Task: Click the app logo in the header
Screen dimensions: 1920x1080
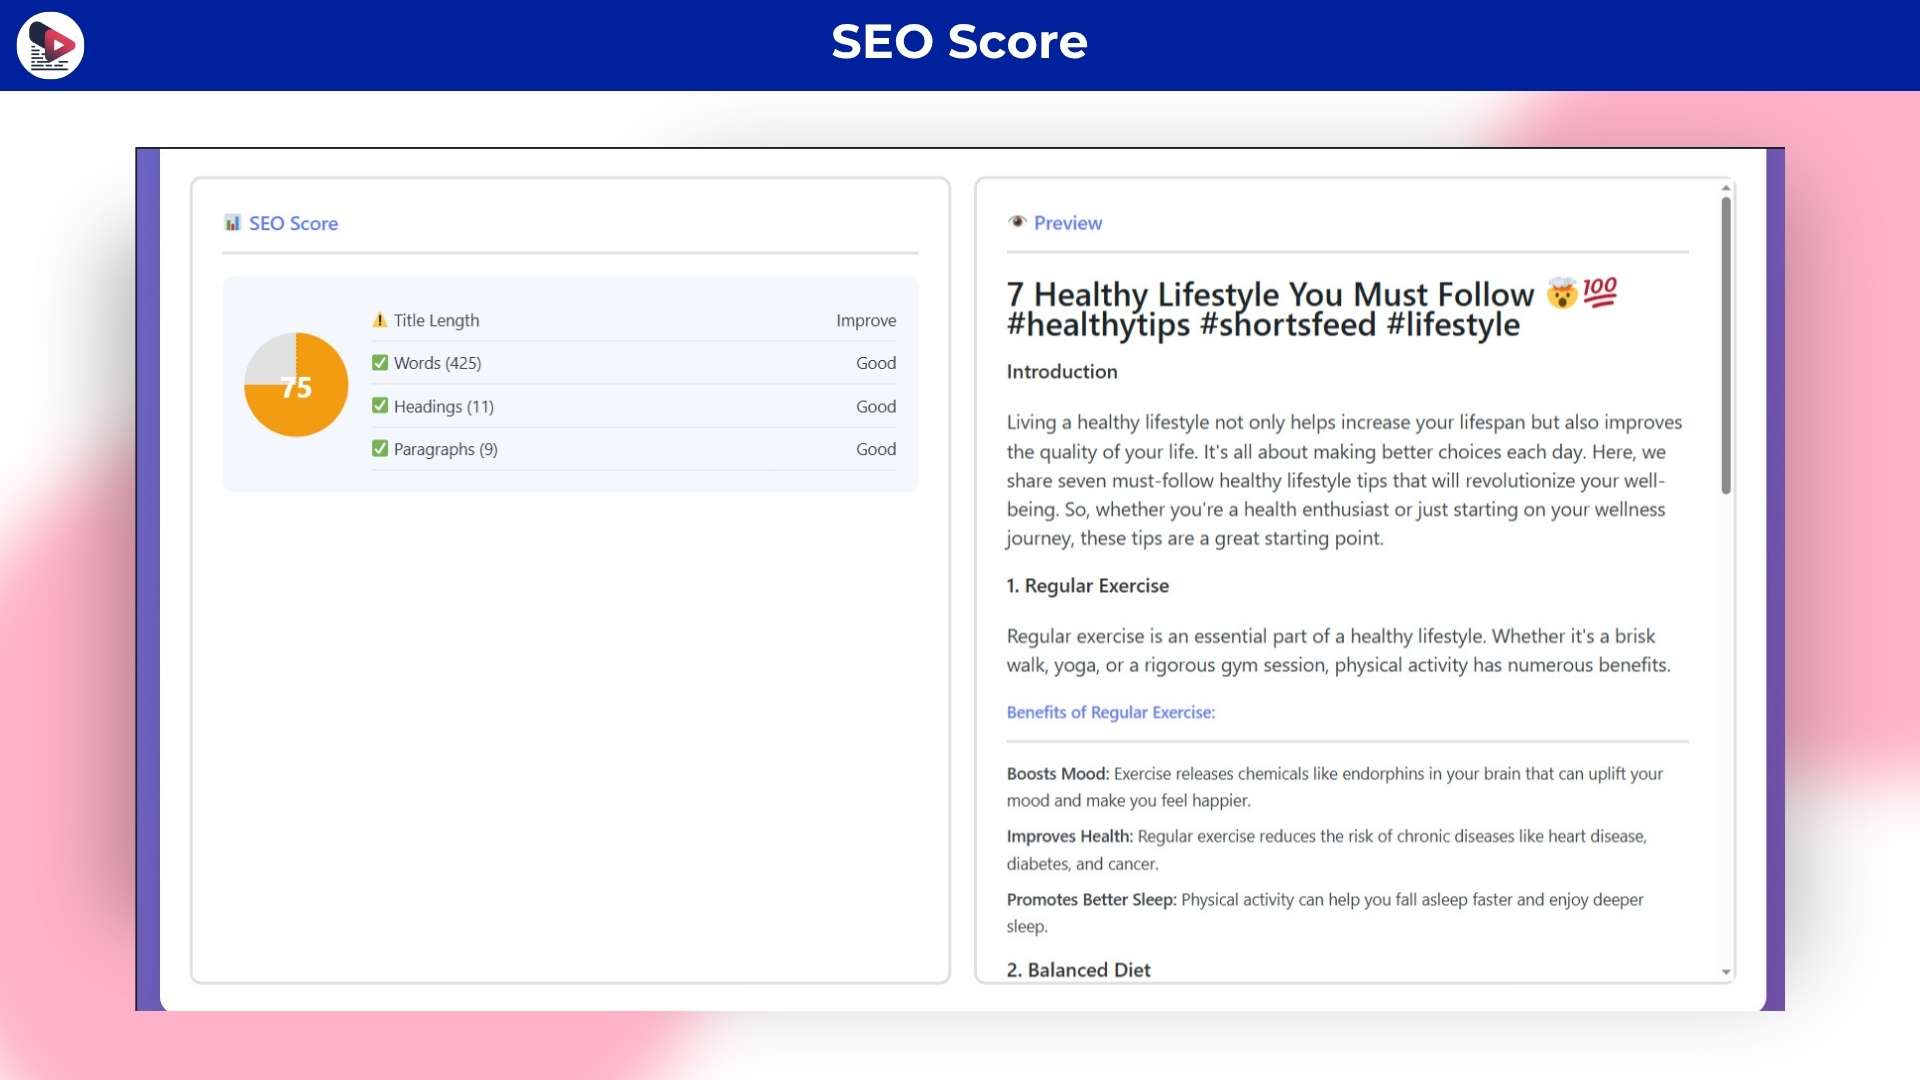Action: [x=50, y=45]
